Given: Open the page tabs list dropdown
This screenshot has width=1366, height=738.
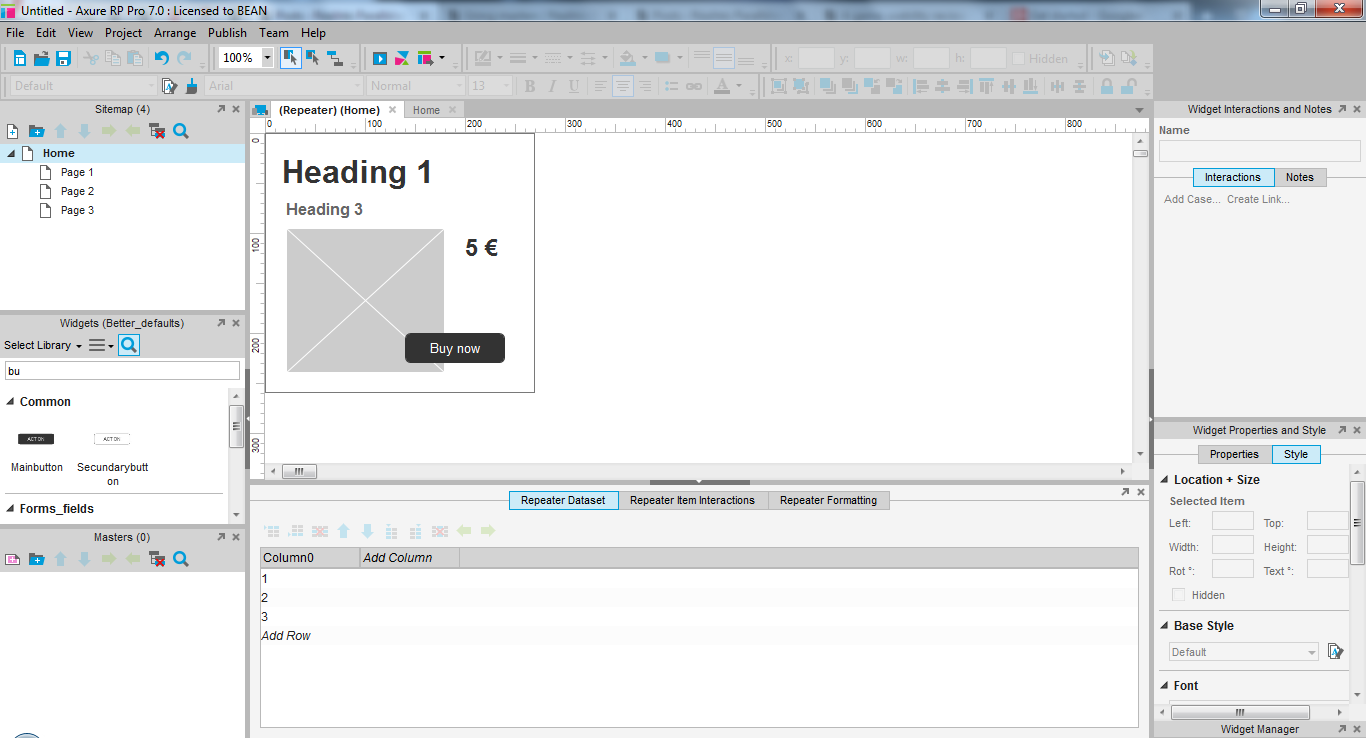Looking at the screenshot, I should (1140, 110).
